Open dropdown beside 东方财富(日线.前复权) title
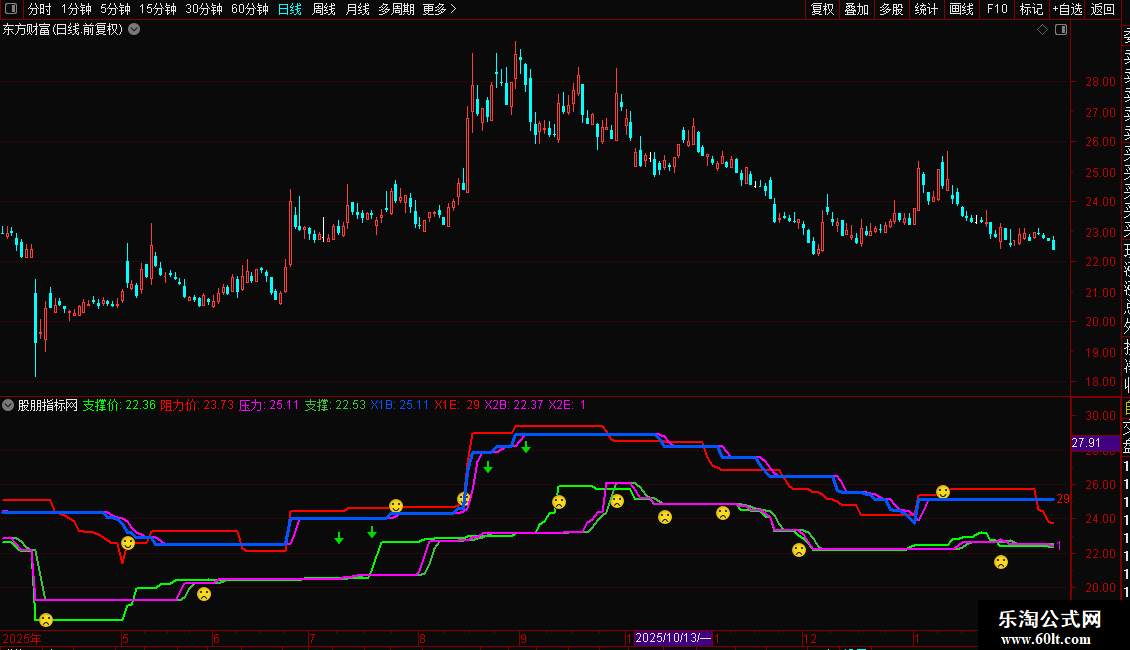Screen dimensions: 1130x650 coord(134,29)
